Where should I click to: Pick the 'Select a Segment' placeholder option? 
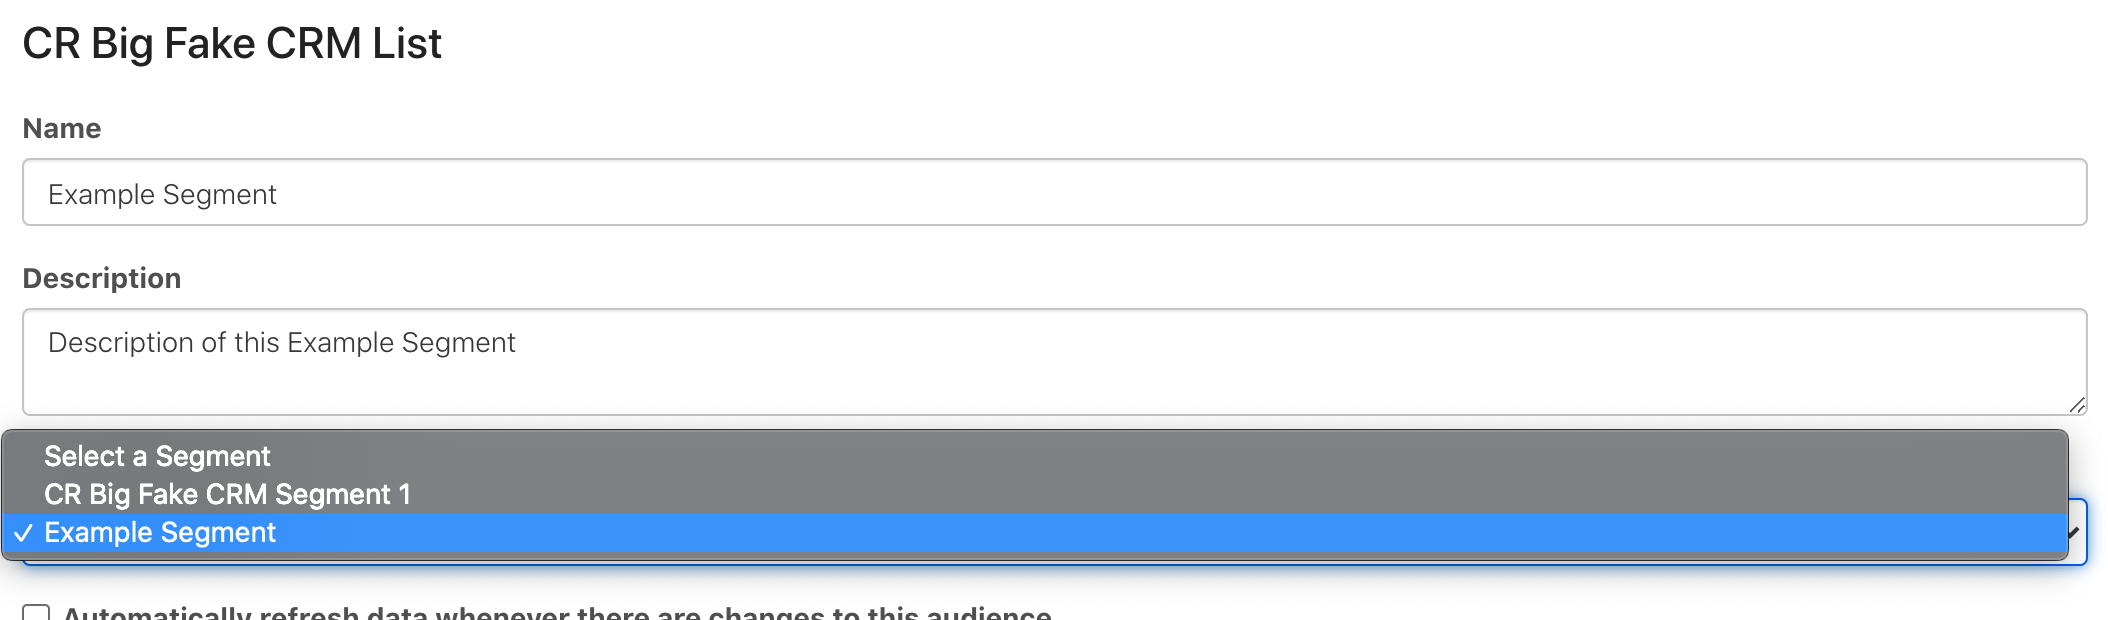point(155,456)
